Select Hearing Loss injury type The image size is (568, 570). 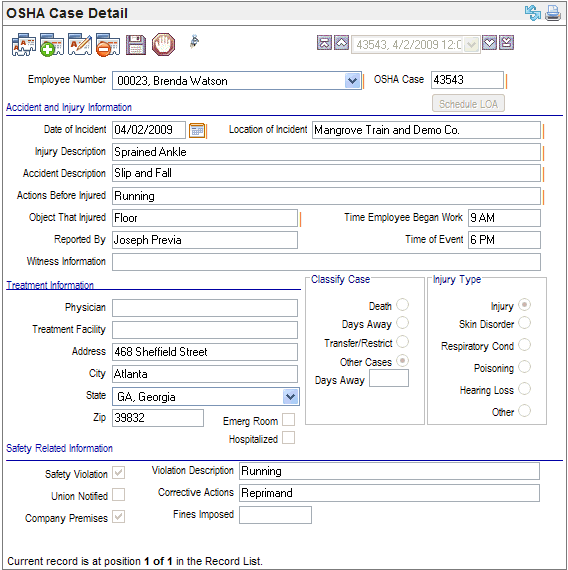524,389
